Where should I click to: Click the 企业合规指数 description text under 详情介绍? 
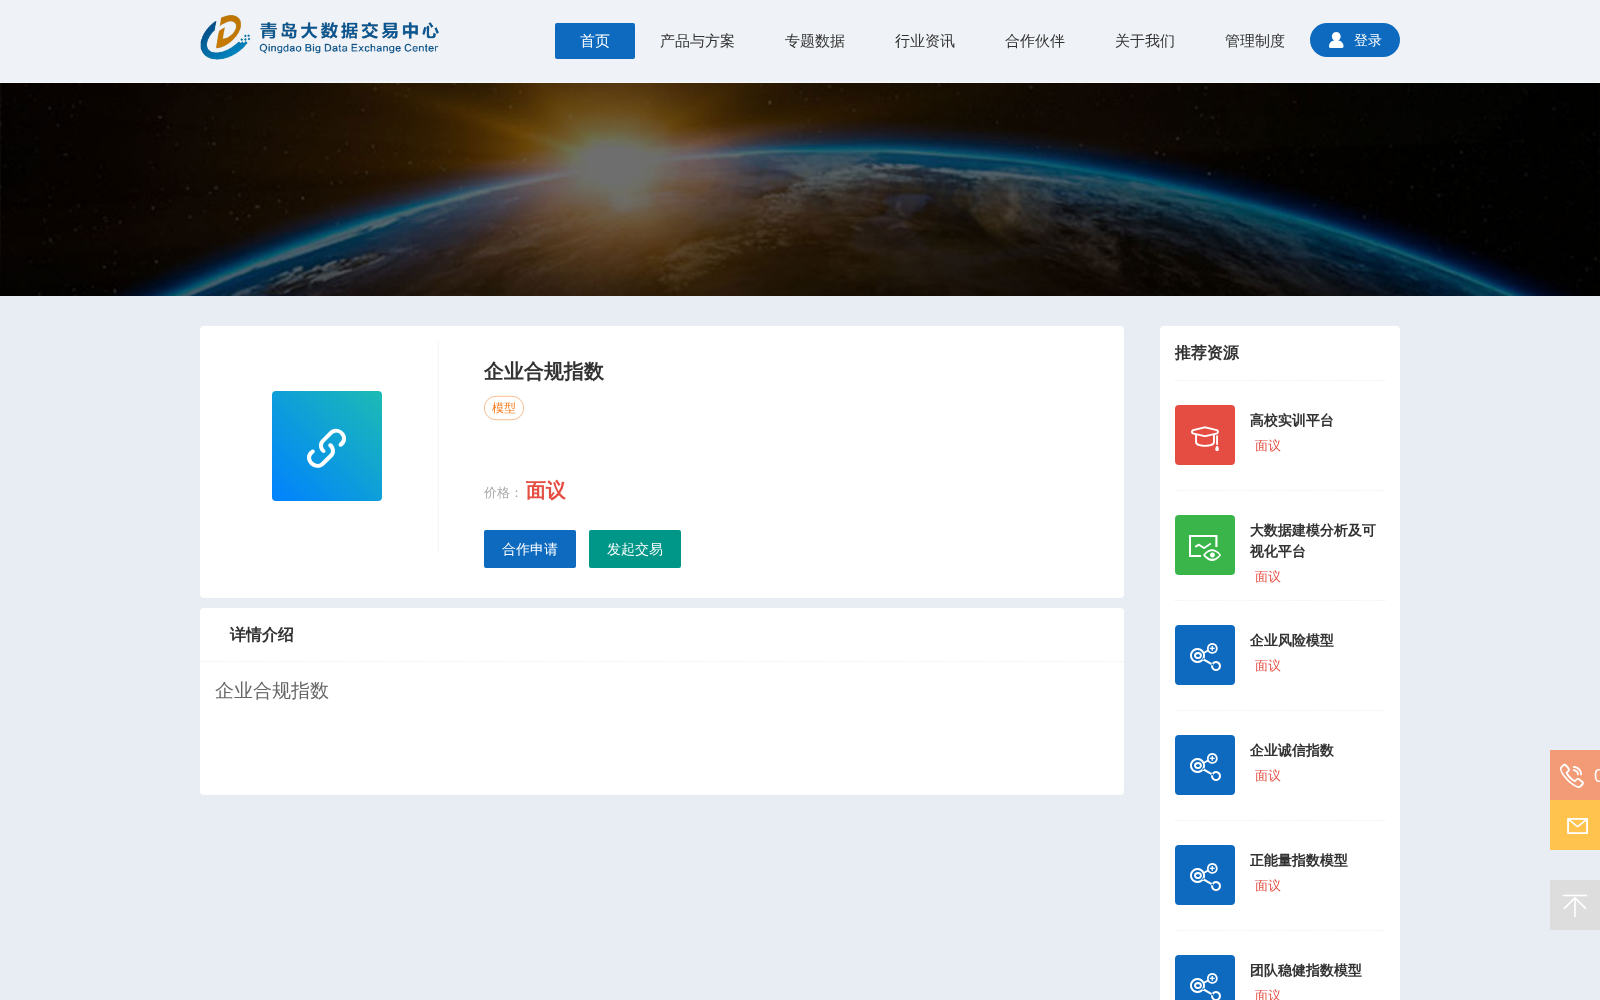pos(272,691)
